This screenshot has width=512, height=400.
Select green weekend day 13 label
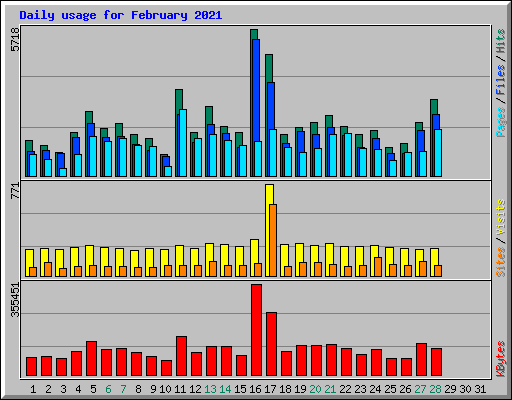pos(210,389)
